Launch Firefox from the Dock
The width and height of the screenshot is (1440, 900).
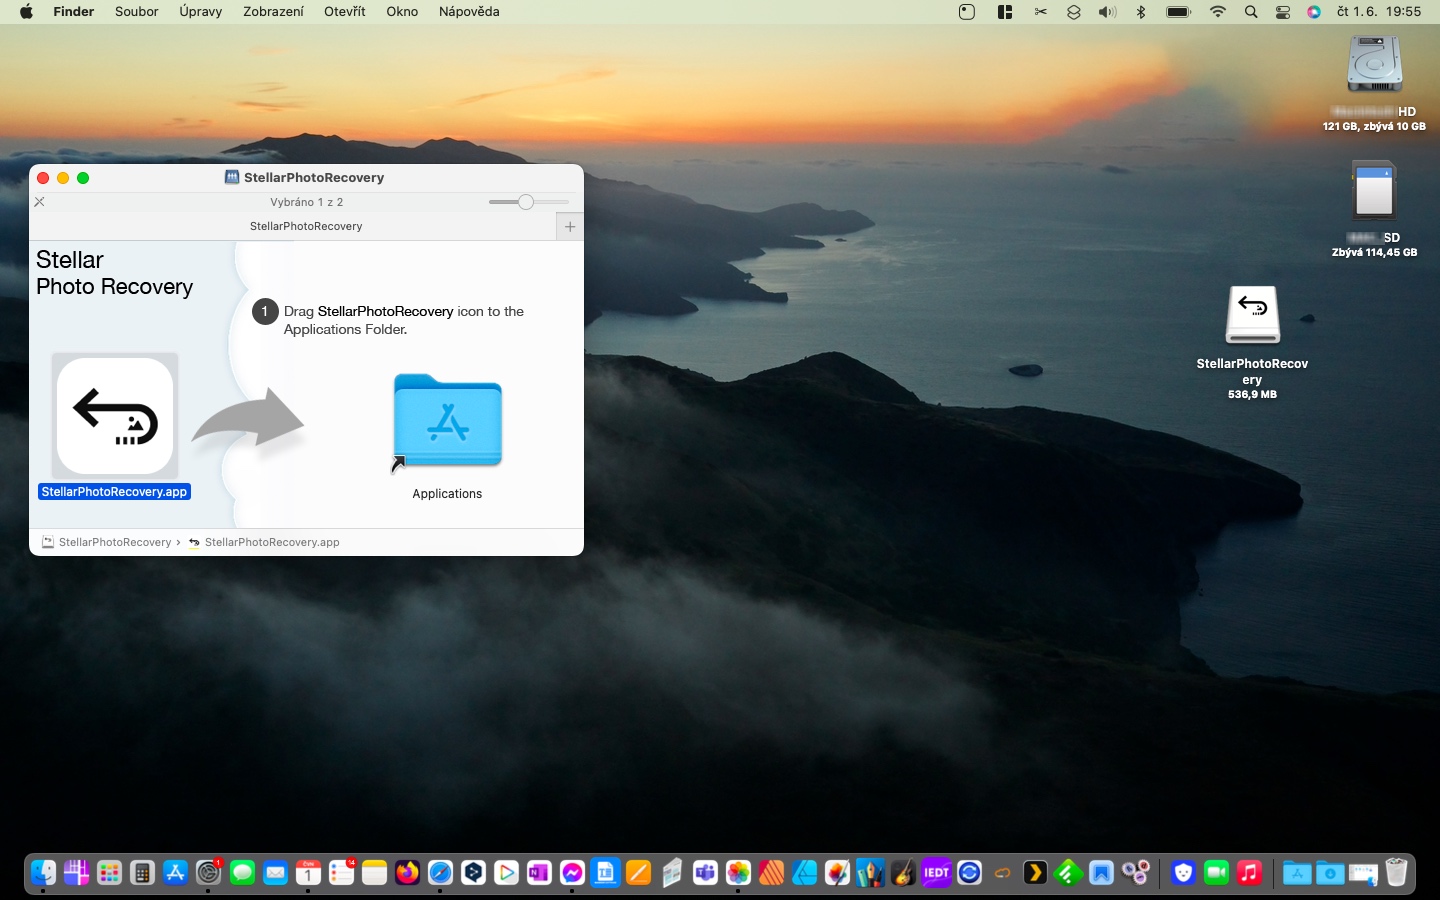(x=407, y=873)
